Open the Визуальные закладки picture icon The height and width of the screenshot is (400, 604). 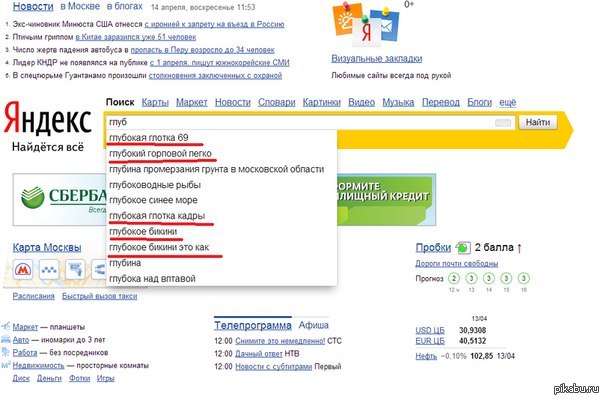366,24
